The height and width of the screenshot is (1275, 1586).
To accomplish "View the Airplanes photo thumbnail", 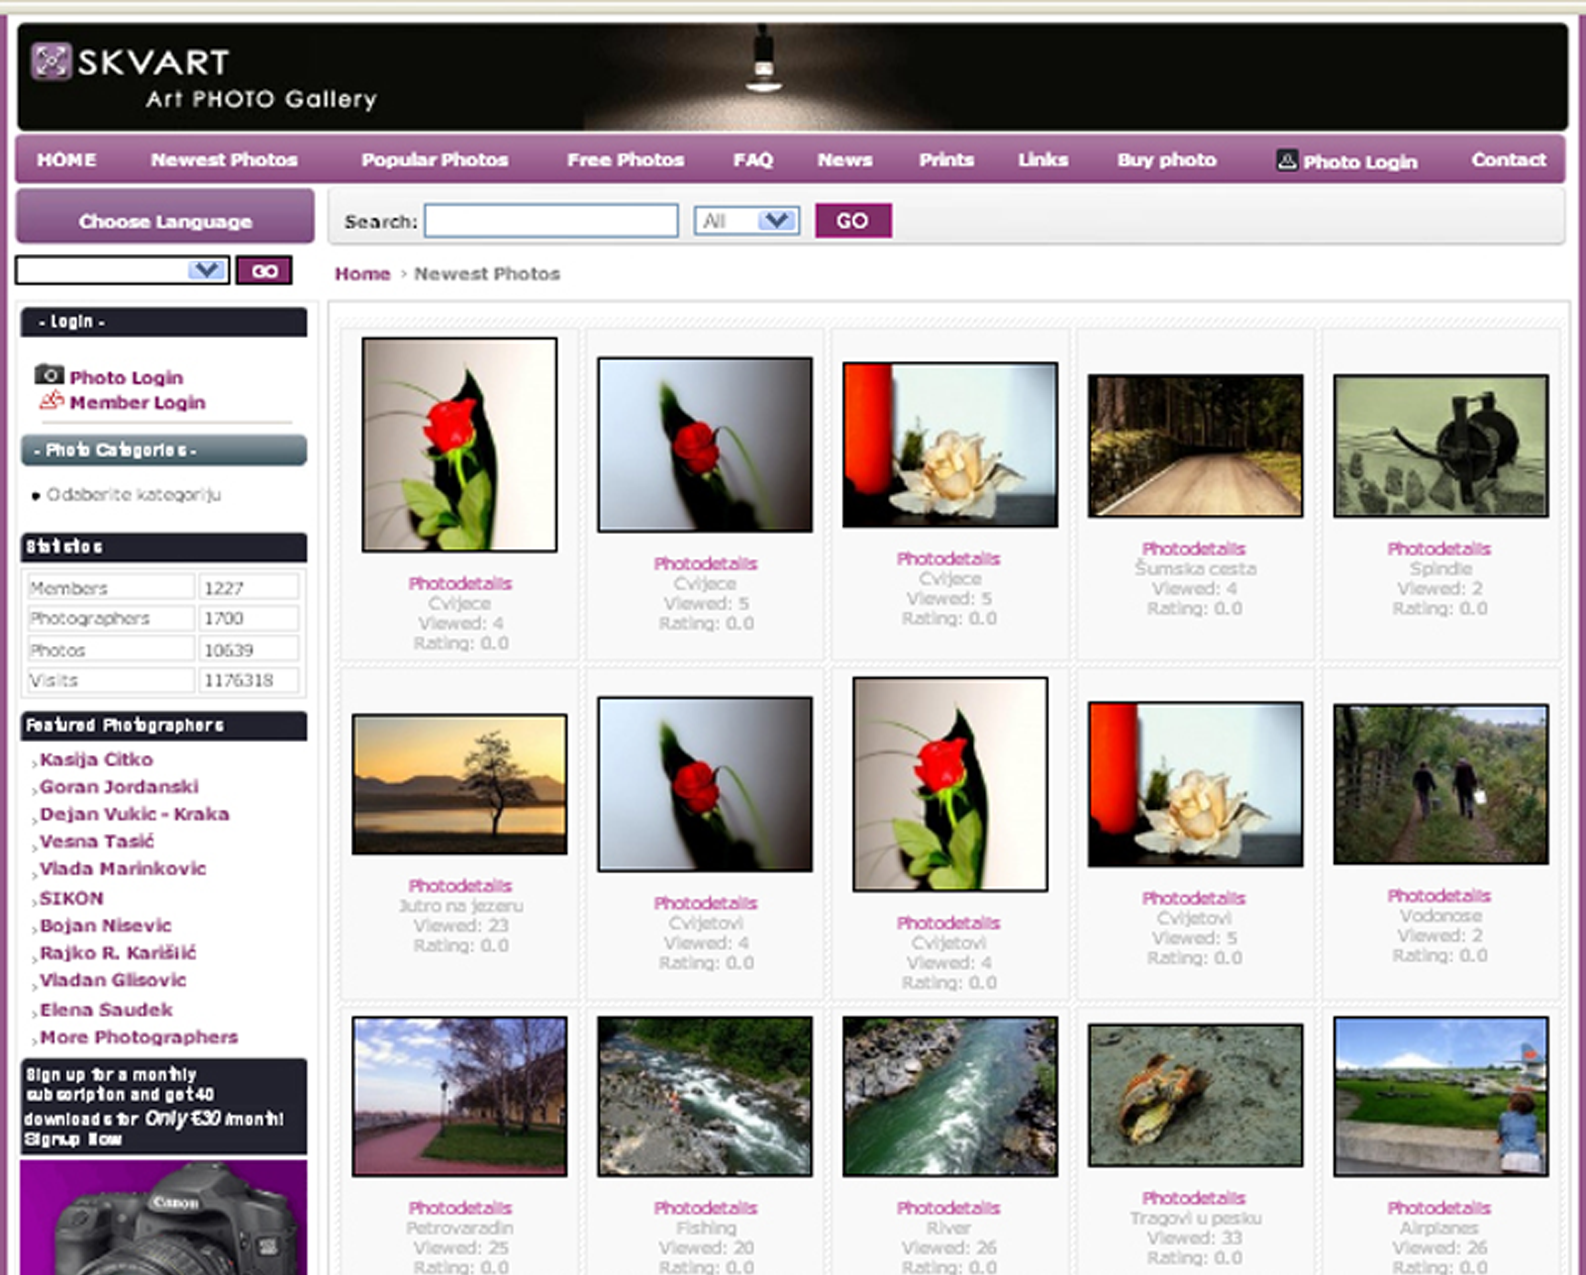I will click(1440, 1097).
